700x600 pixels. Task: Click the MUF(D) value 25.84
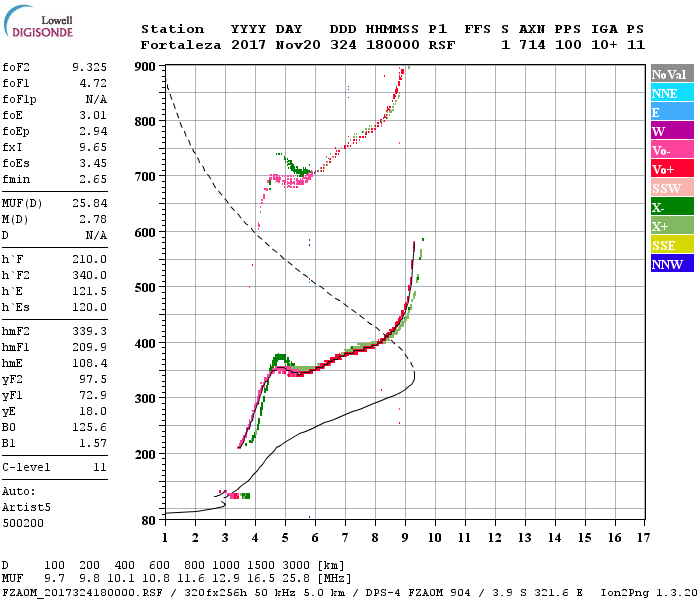coord(90,204)
